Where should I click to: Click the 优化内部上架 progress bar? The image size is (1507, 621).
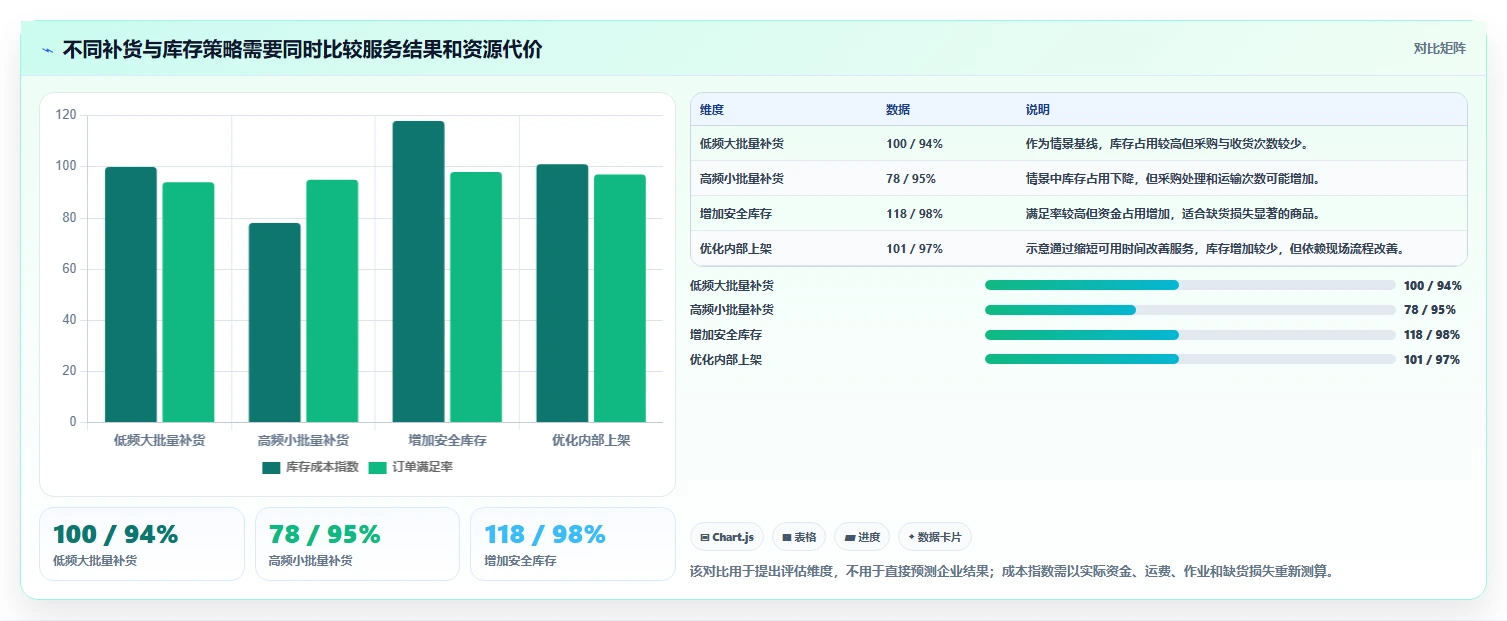[1190, 359]
